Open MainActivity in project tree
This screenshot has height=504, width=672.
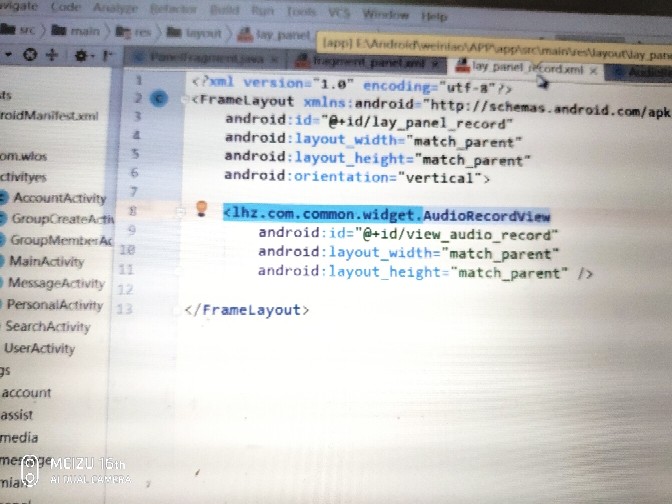tap(47, 261)
